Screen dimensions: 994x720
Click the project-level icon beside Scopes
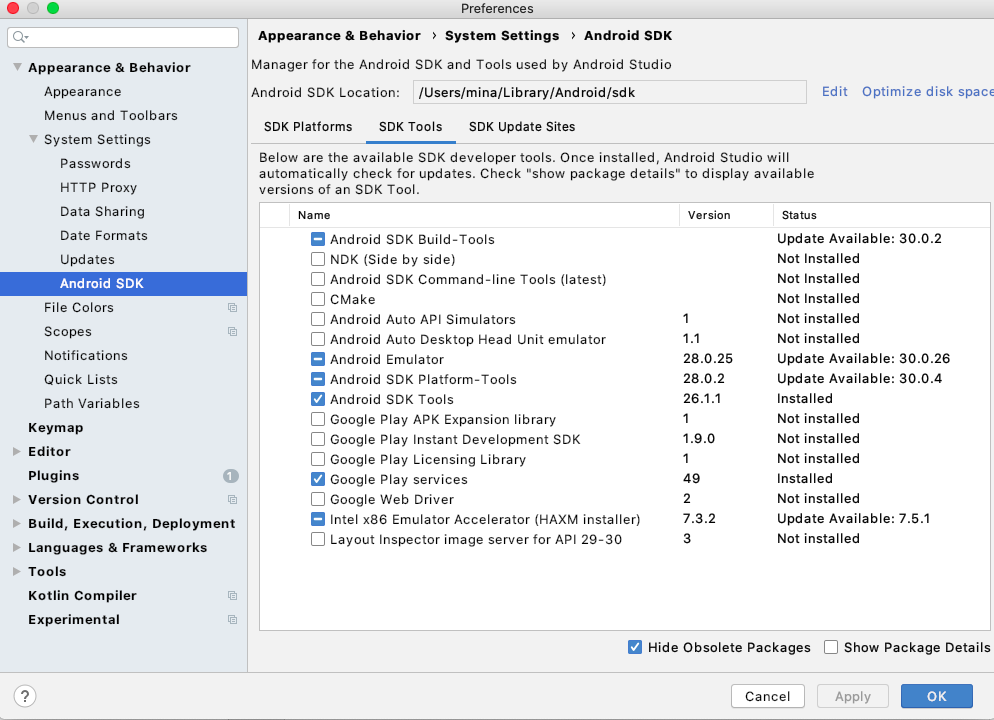point(233,331)
